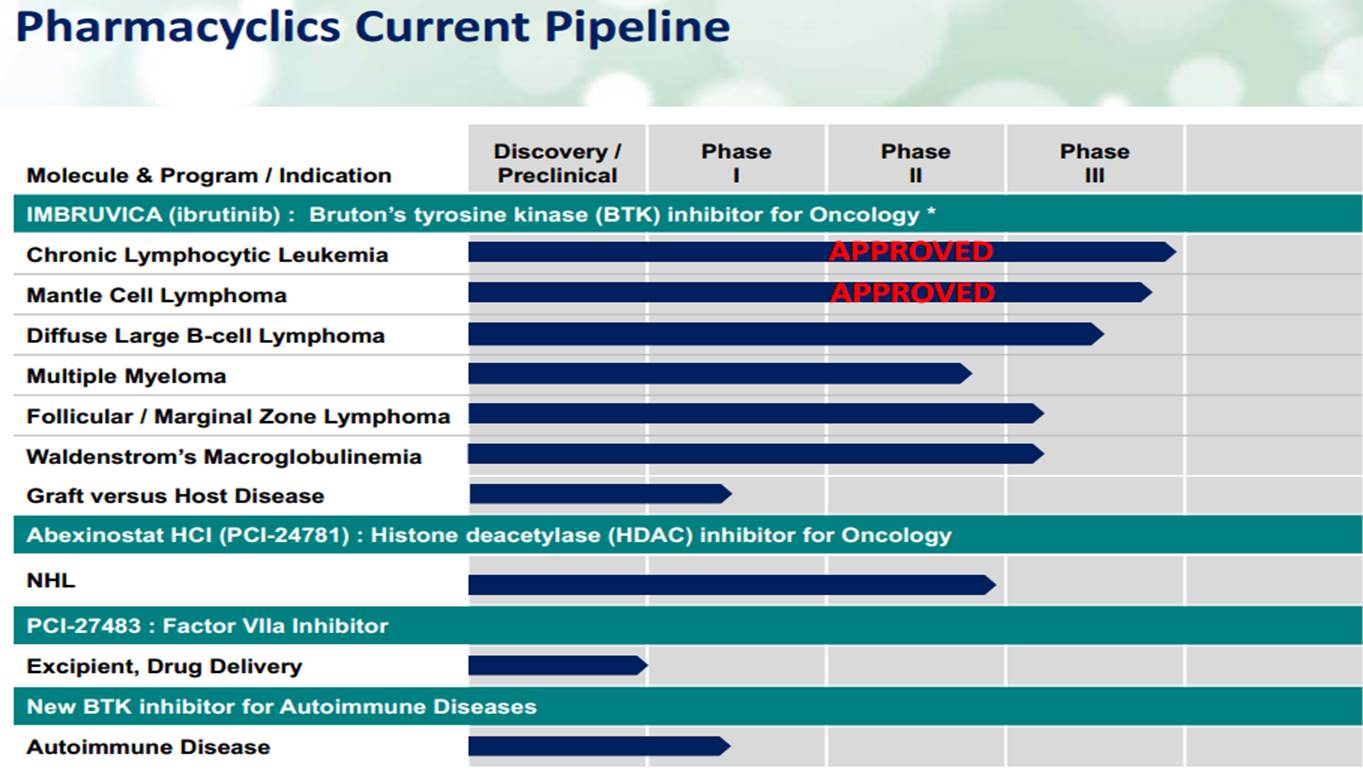Click the Phase III column header
The height and width of the screenshot is (771, 1363).
1094,163
